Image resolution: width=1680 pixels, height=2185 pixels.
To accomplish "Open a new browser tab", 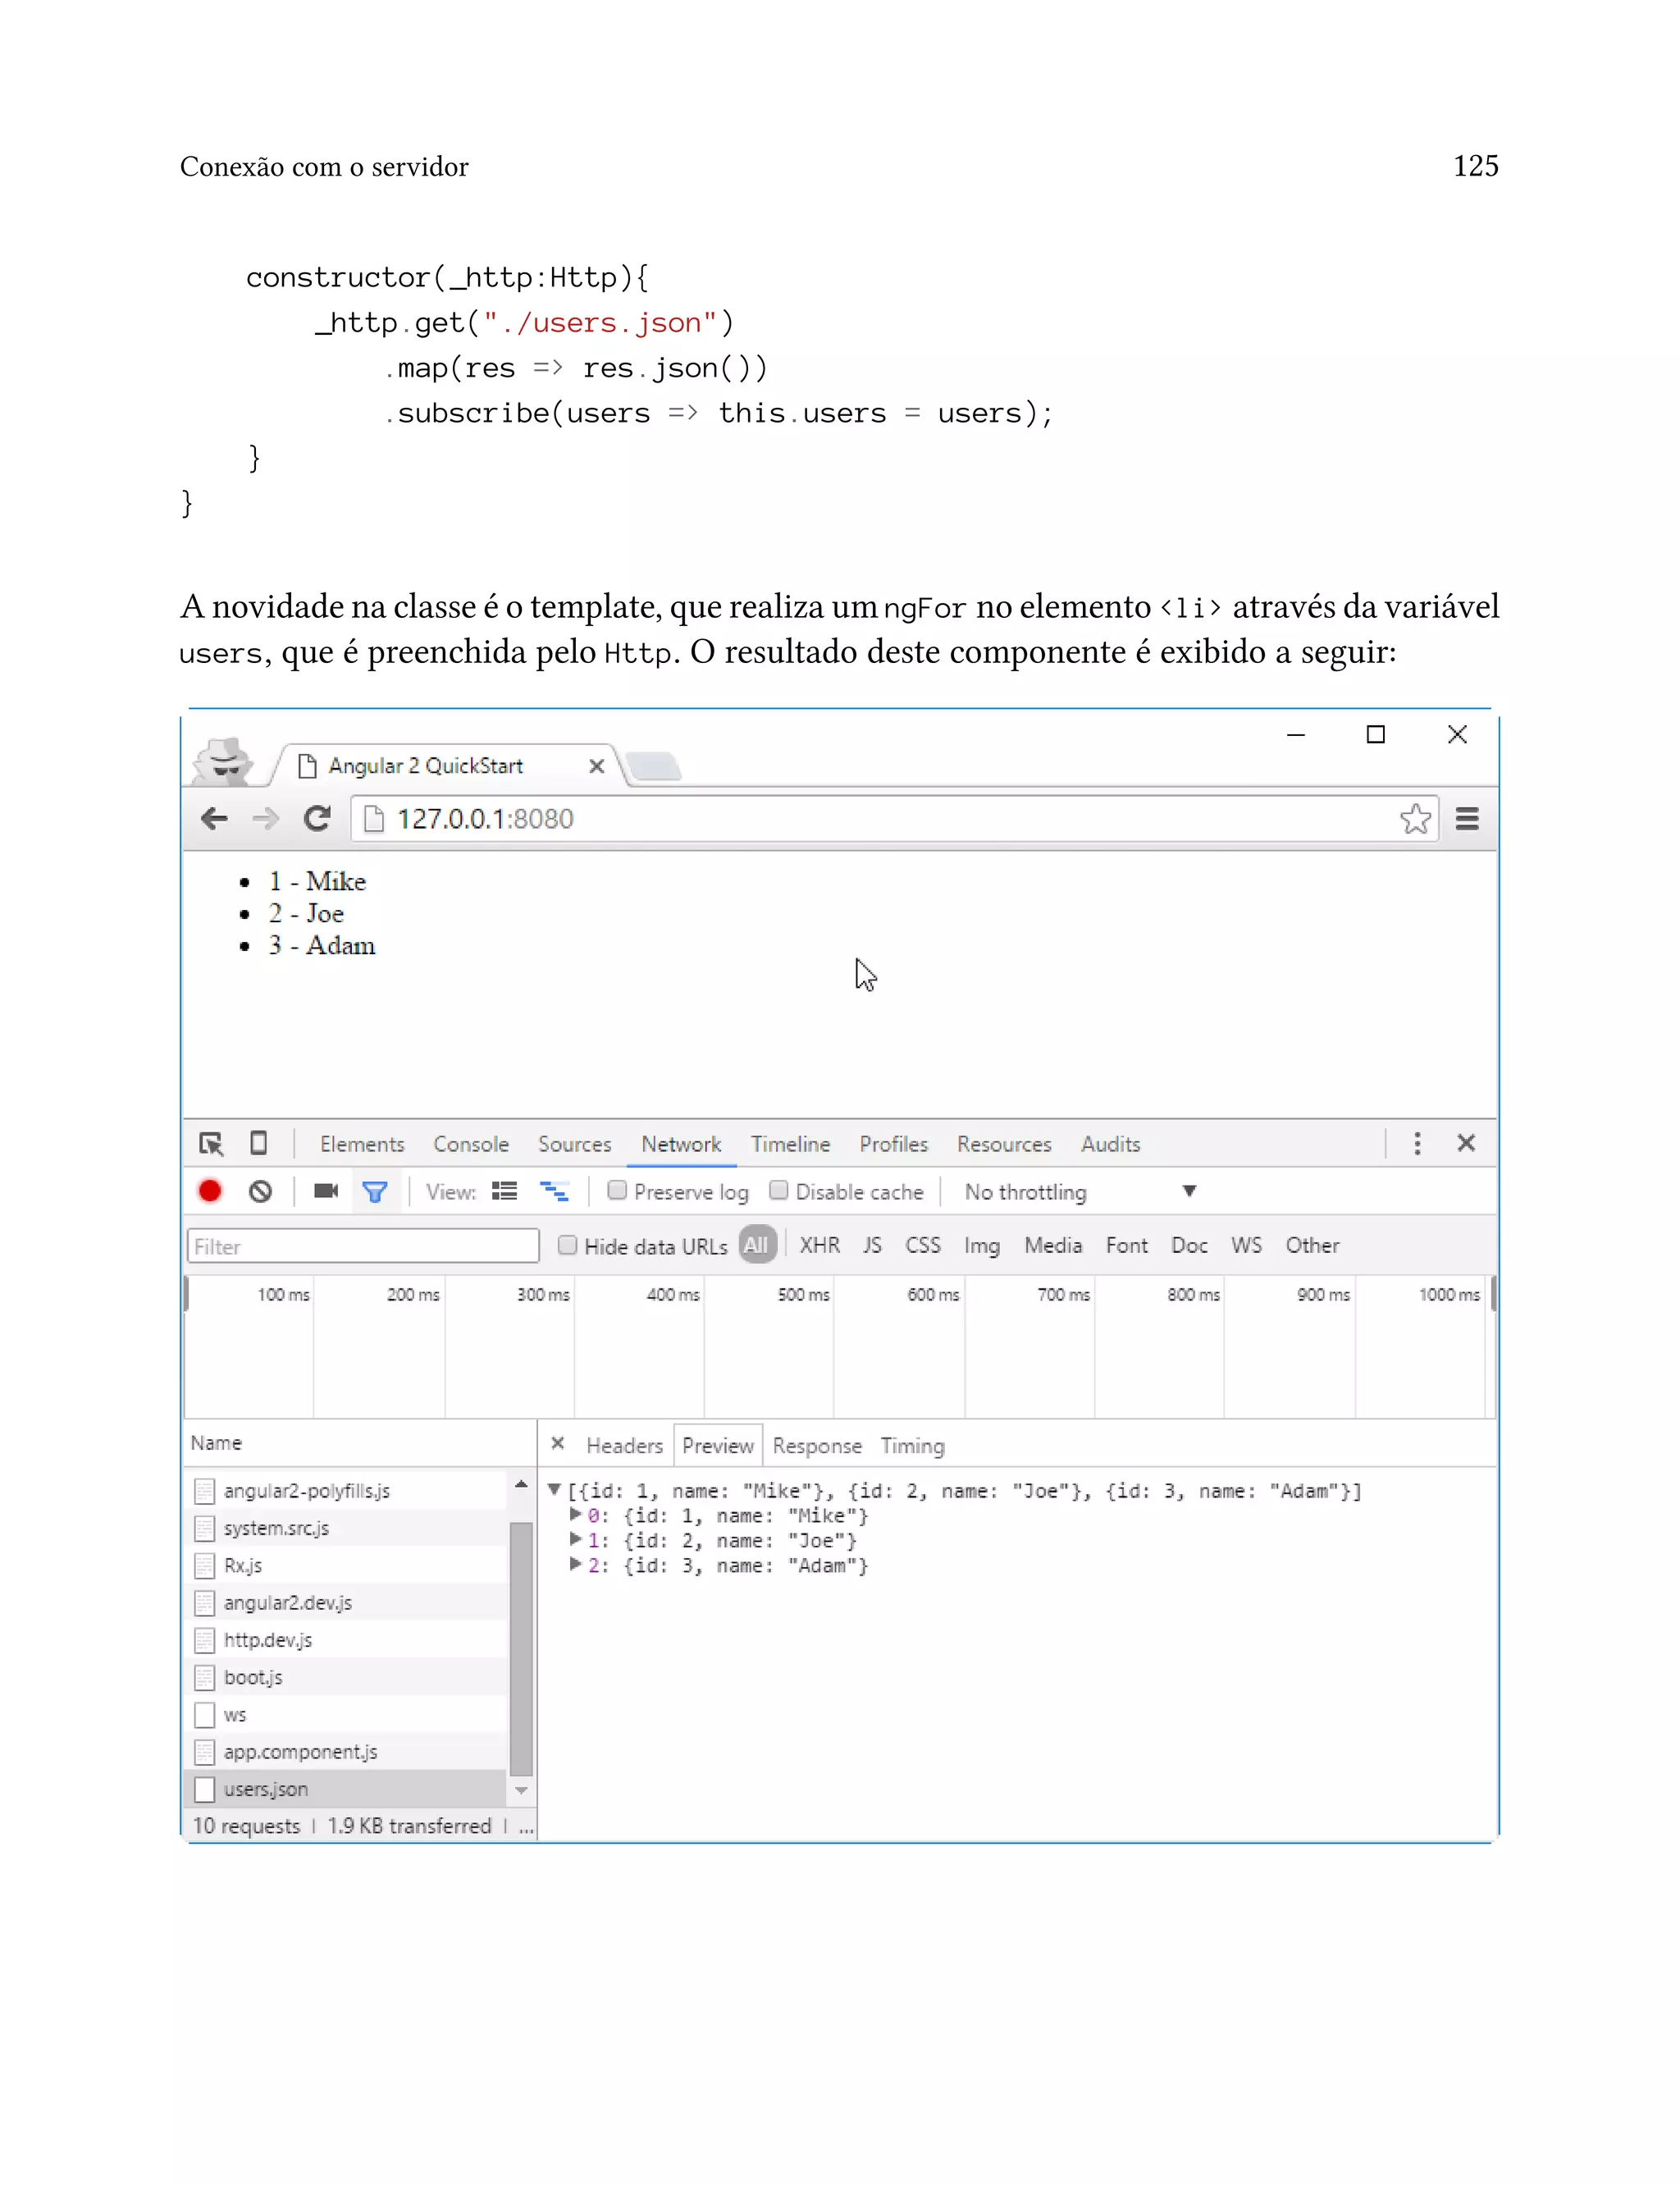I will [655, 767].
